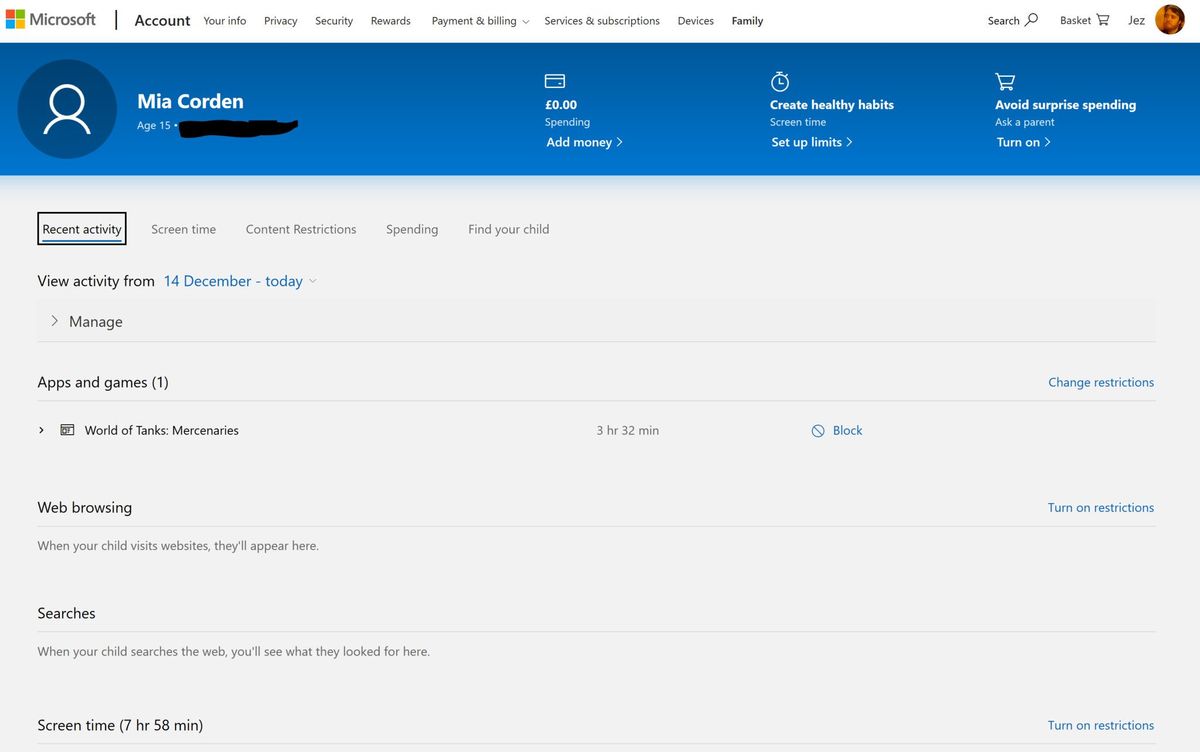Viewport: 1200px width, 752px height.
Task: Switch to the Content Restrictions tab
Action: 301,229
